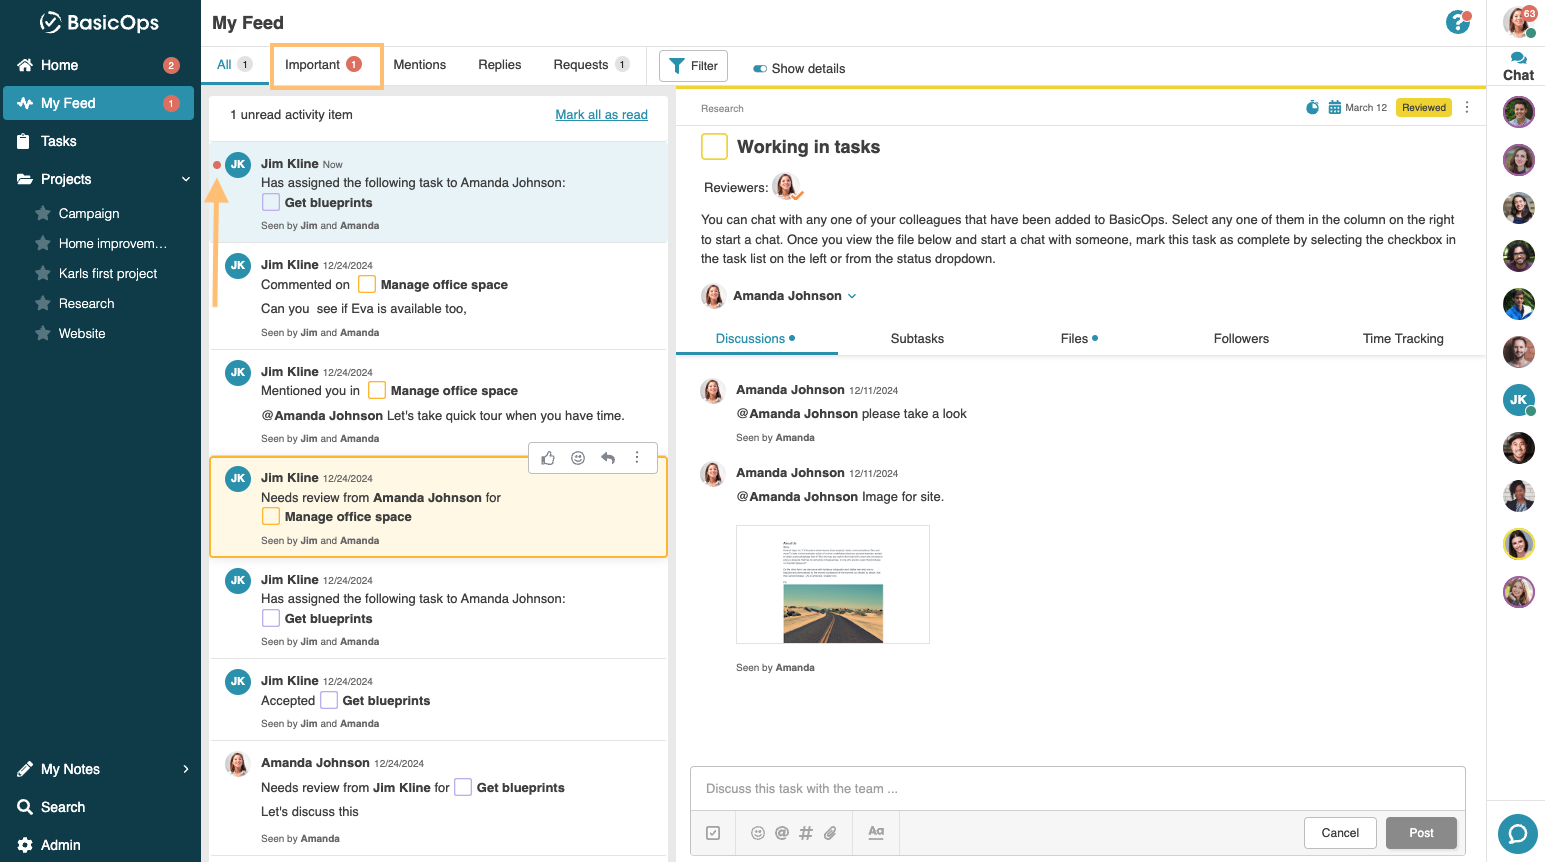Click the Filter button
The width and height of the screenshot is (1545, 862).
click(x=693, y=66)
